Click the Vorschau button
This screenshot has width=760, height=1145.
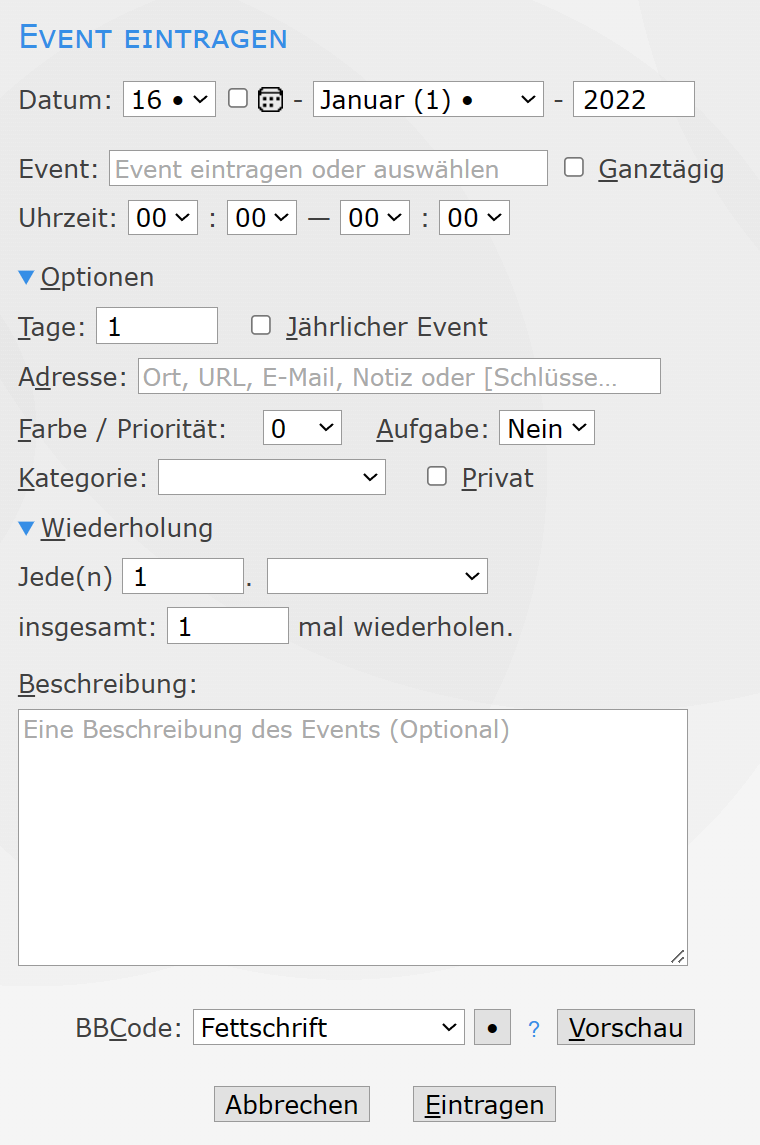click(625, 1027)
